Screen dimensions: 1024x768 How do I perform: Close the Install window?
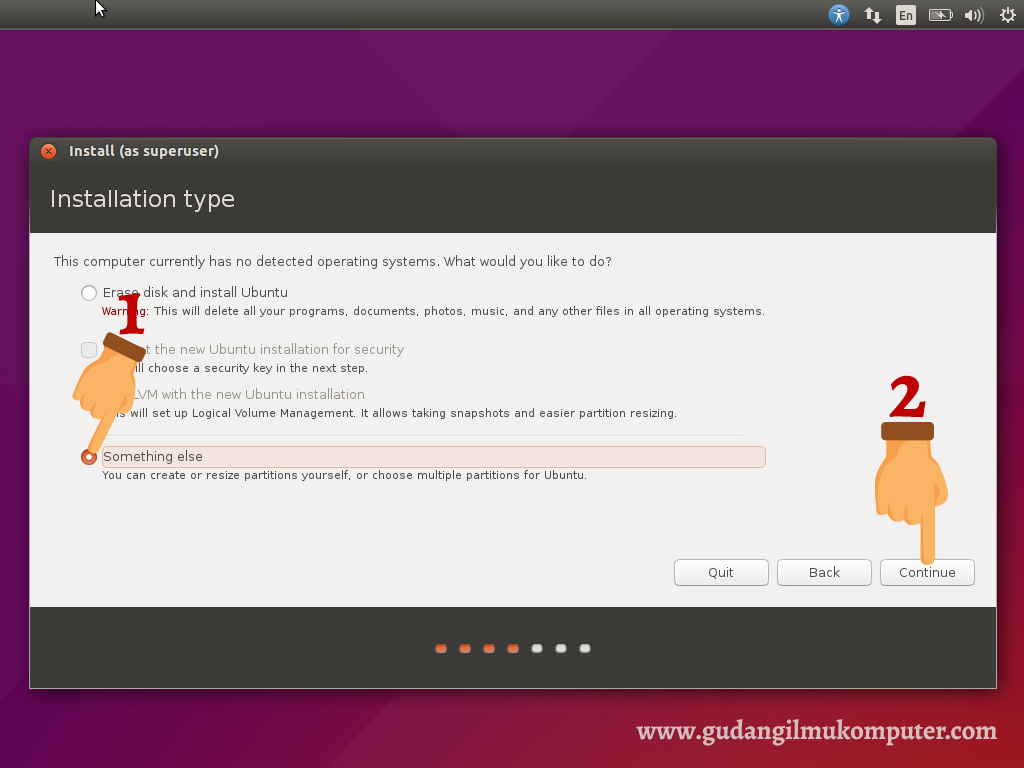[48, 152]
